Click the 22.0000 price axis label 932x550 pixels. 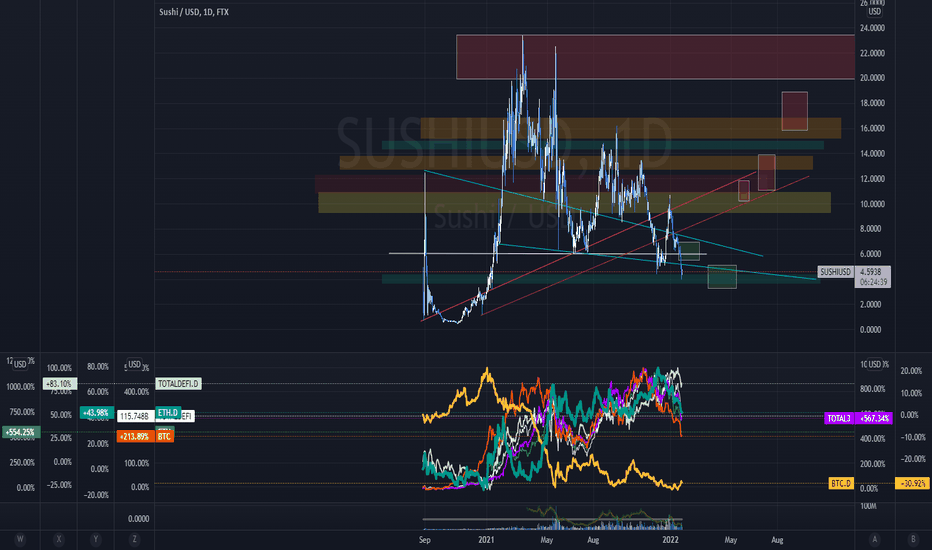(x=872, y=53)
